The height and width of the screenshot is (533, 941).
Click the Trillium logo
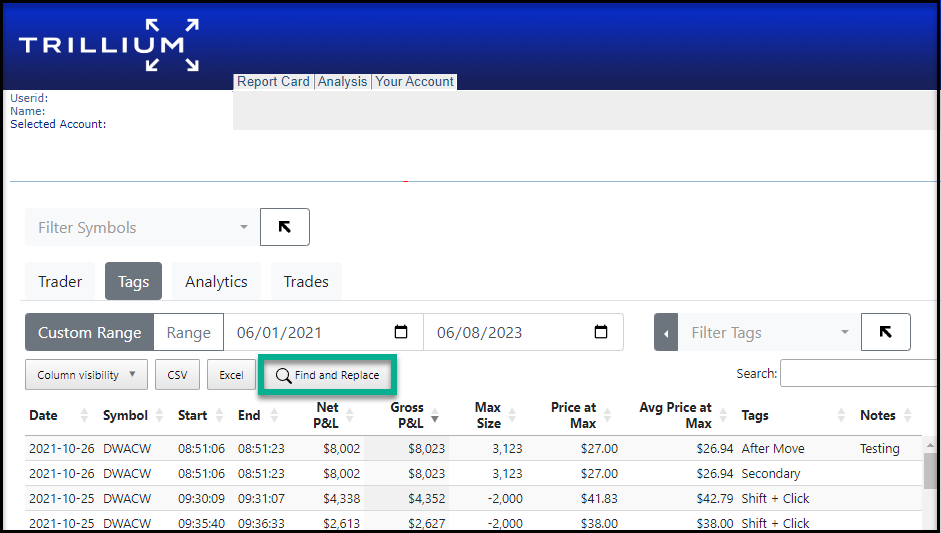click(108, 45)
